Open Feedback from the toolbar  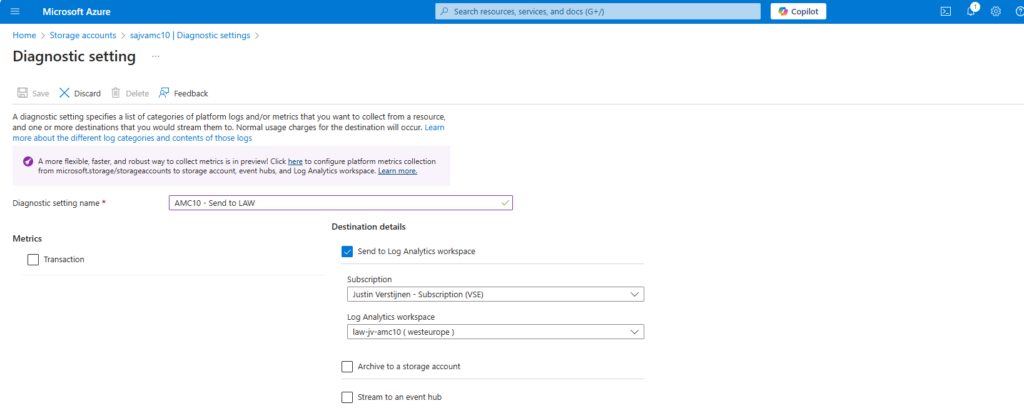[x=183, y=93]
